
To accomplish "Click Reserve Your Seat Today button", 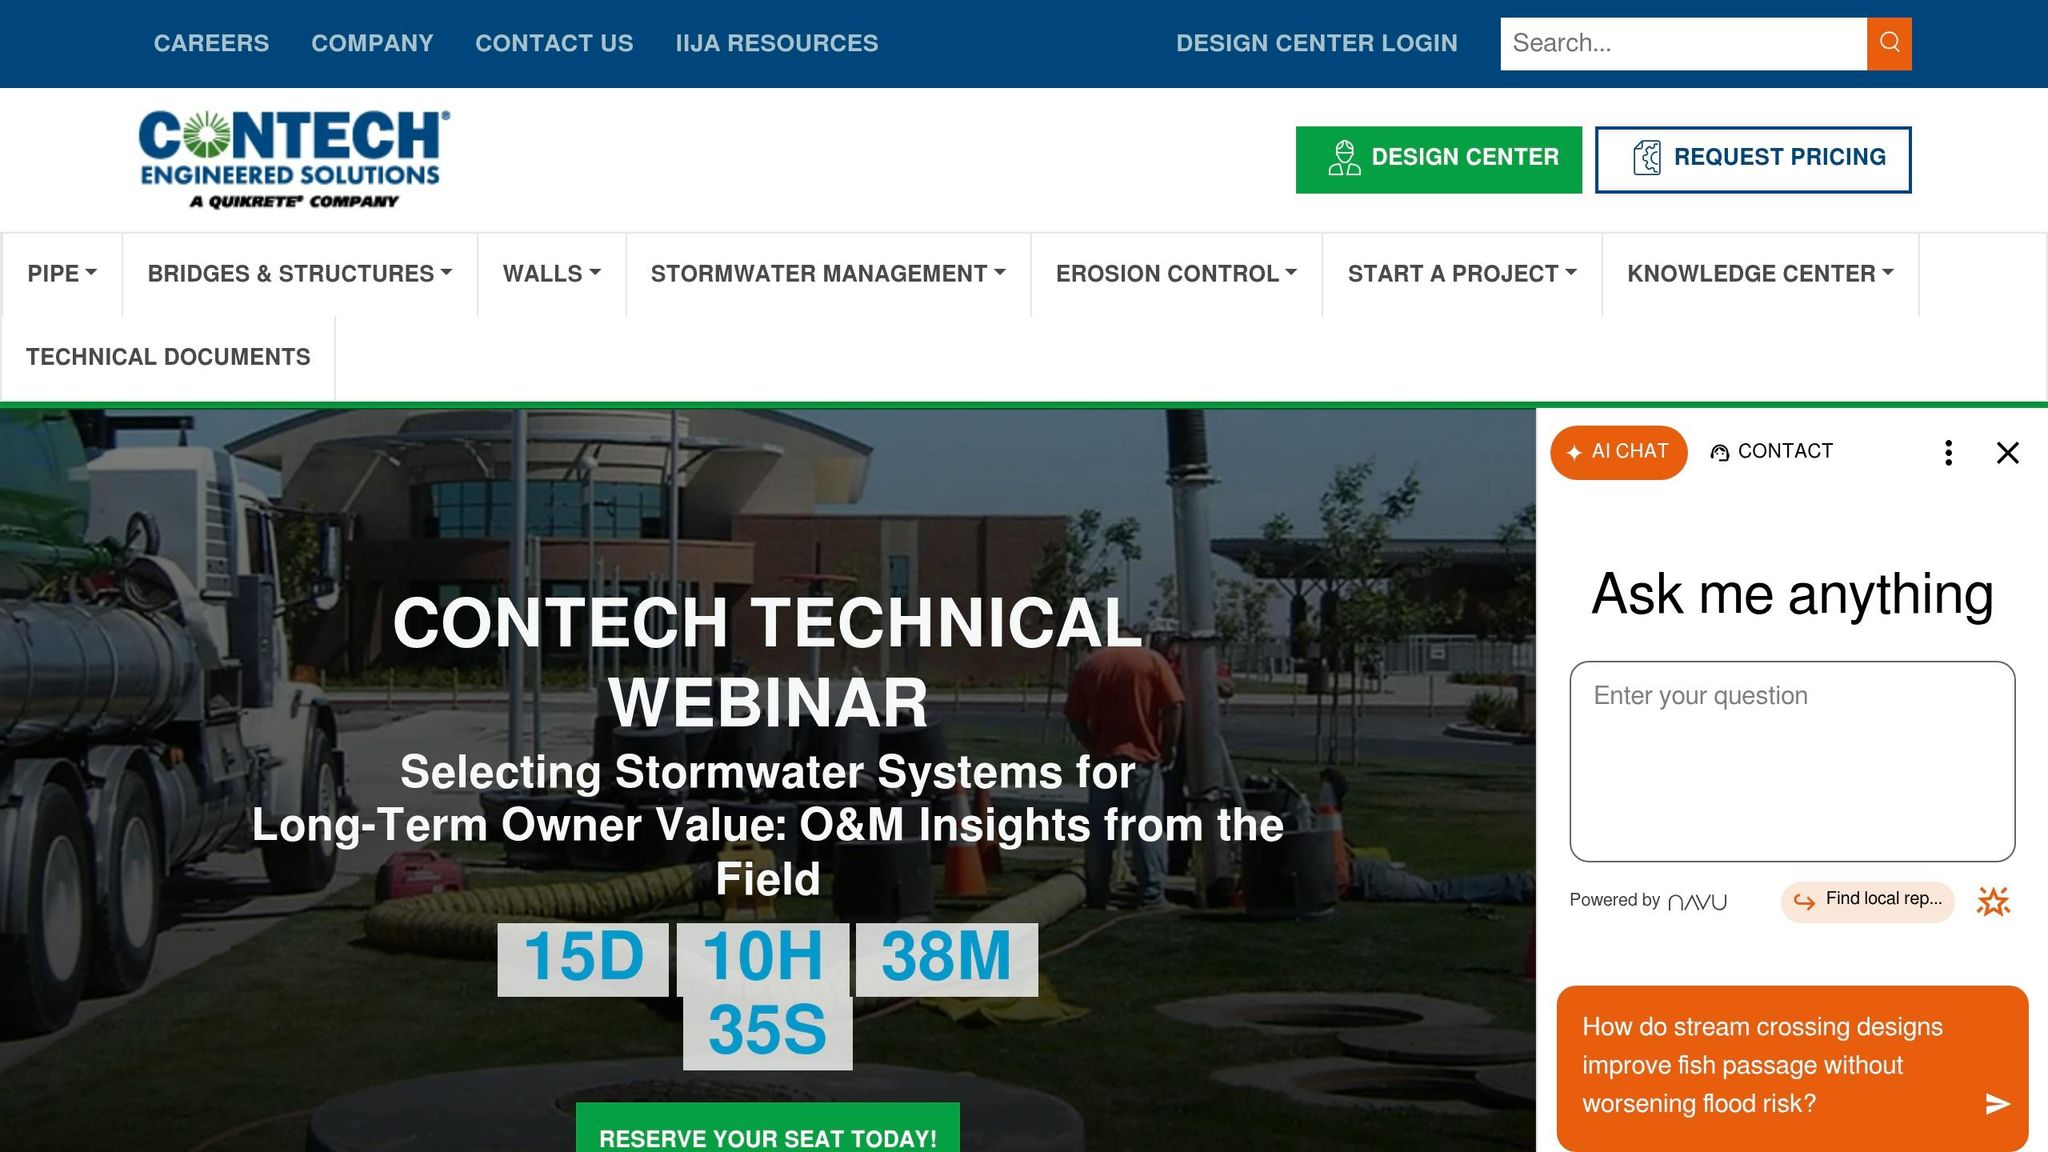I will (767, 1128).
